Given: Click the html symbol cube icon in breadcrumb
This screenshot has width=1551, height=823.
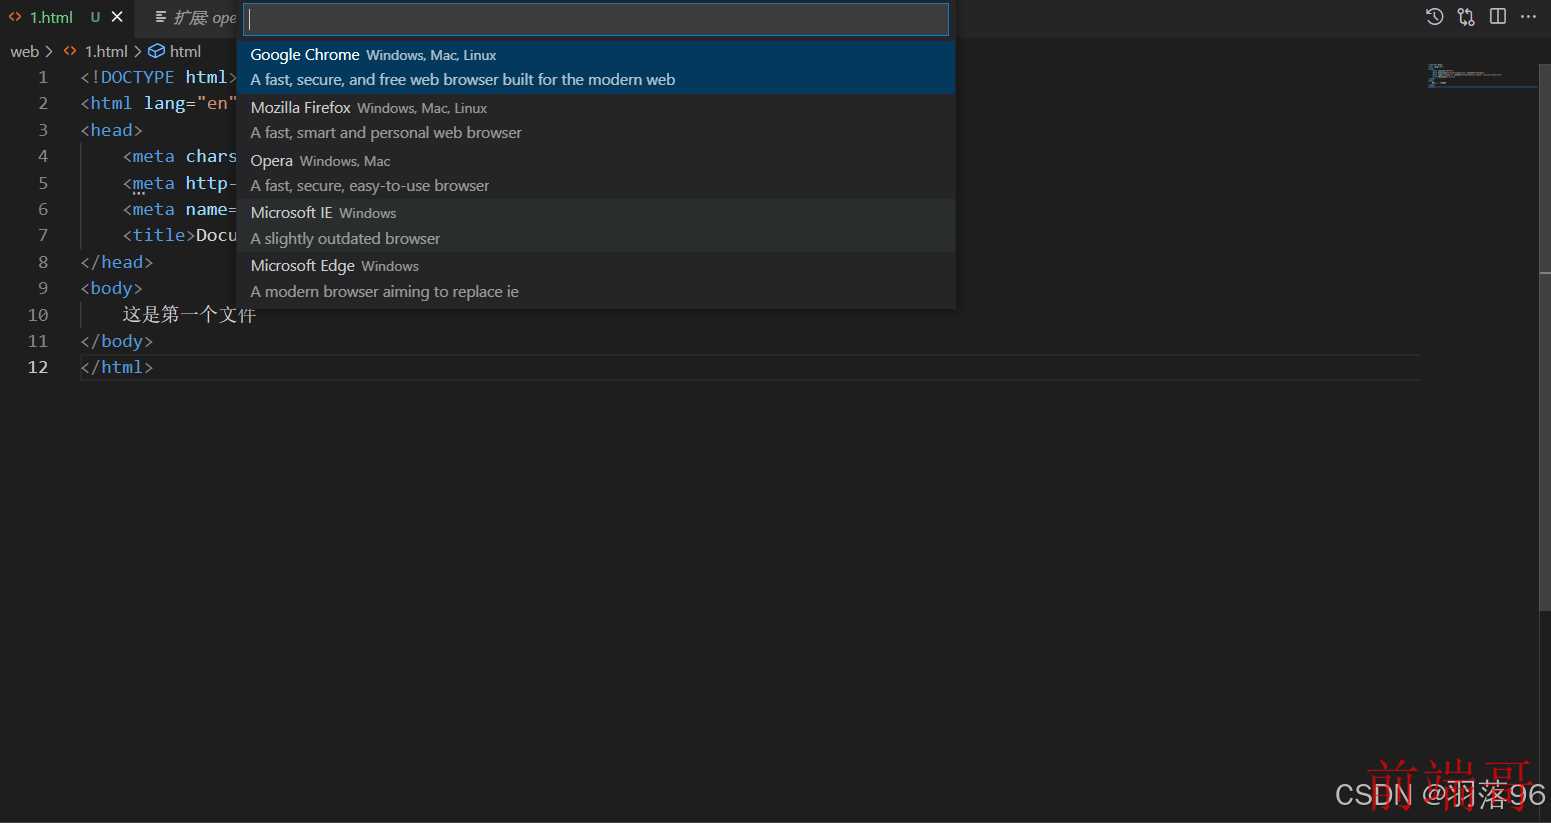Looking at the screenshot, I should 156,51.
